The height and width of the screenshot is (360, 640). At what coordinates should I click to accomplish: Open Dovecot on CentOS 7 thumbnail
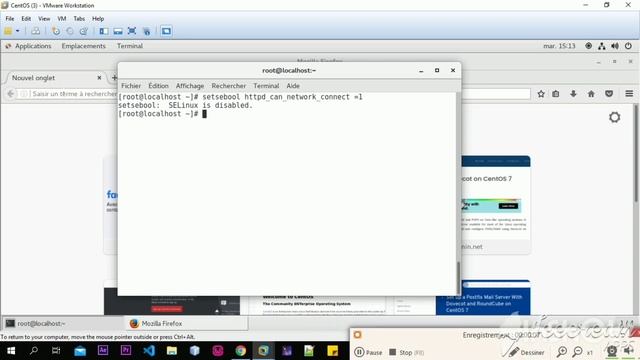click(496, 204)
